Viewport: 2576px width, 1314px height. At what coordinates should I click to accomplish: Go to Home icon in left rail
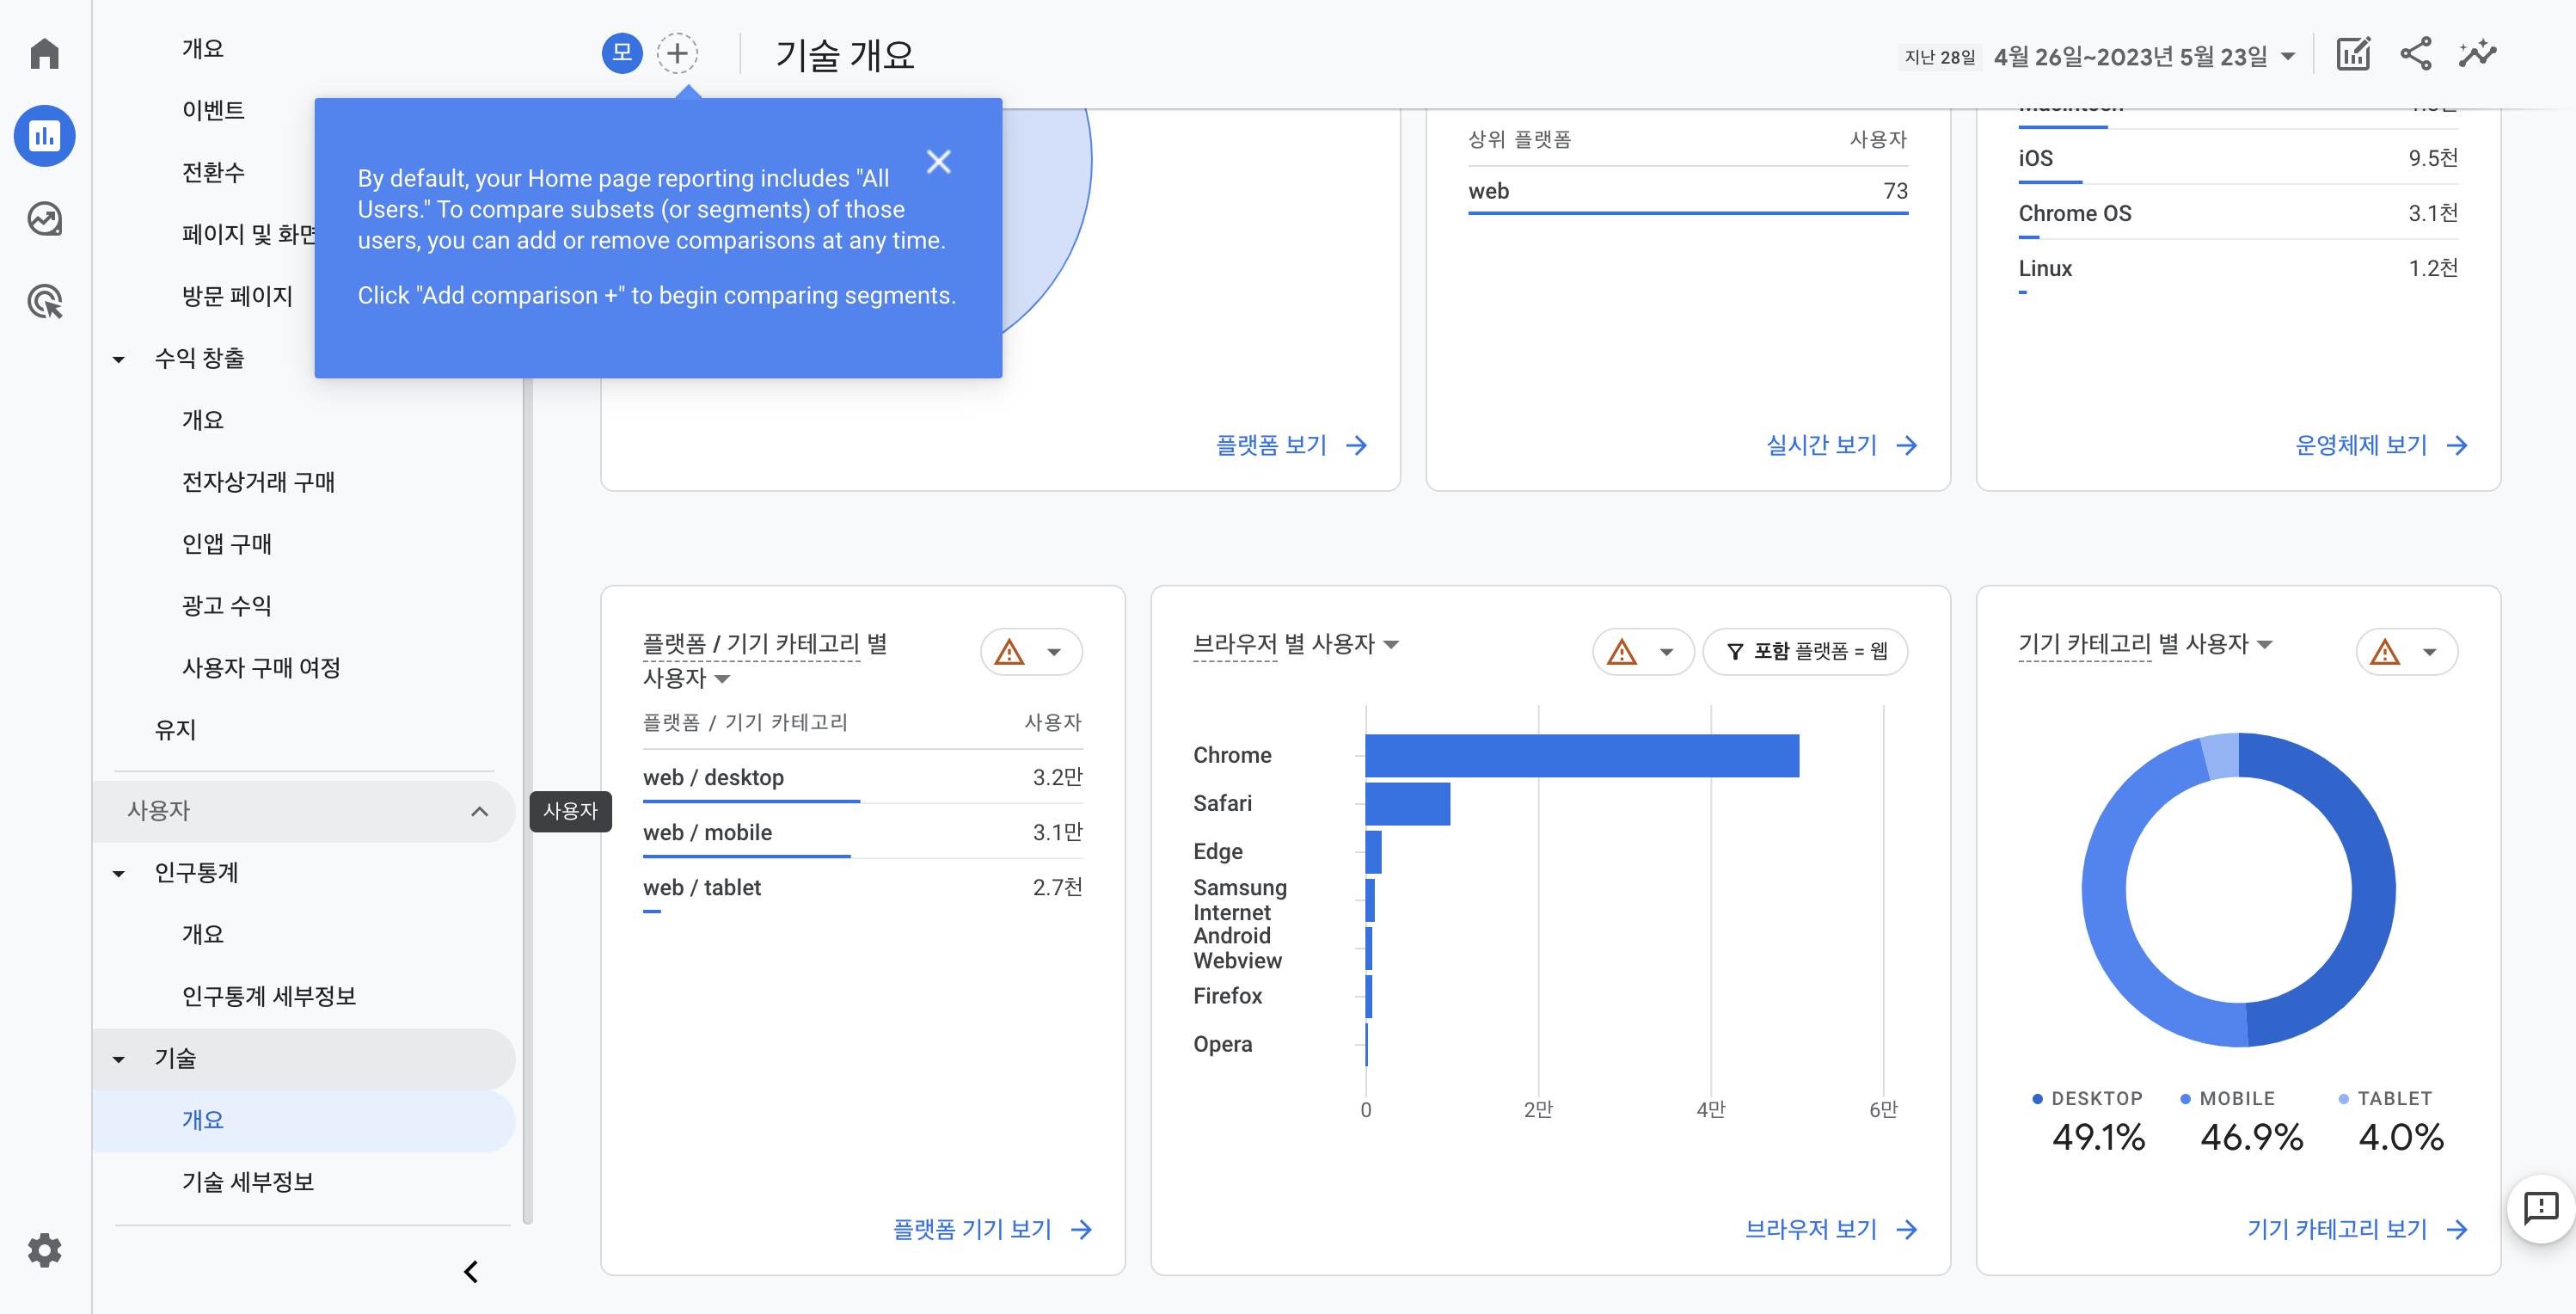(44, 53)
